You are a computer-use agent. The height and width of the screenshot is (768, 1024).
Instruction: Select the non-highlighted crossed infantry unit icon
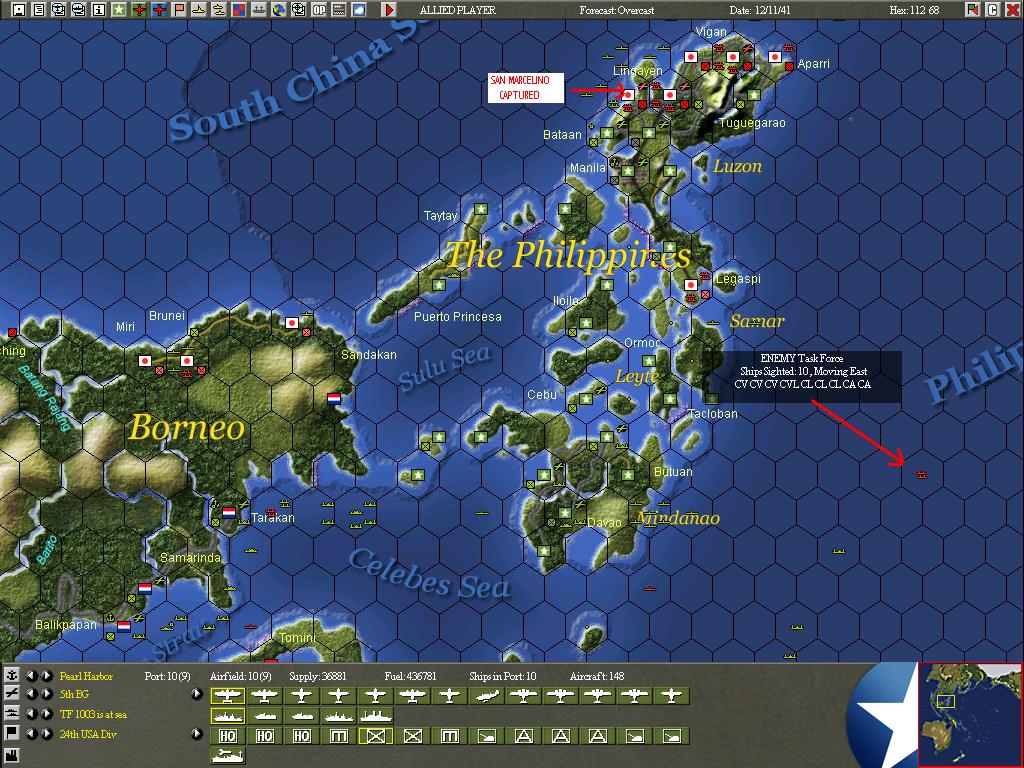point(413,737)
